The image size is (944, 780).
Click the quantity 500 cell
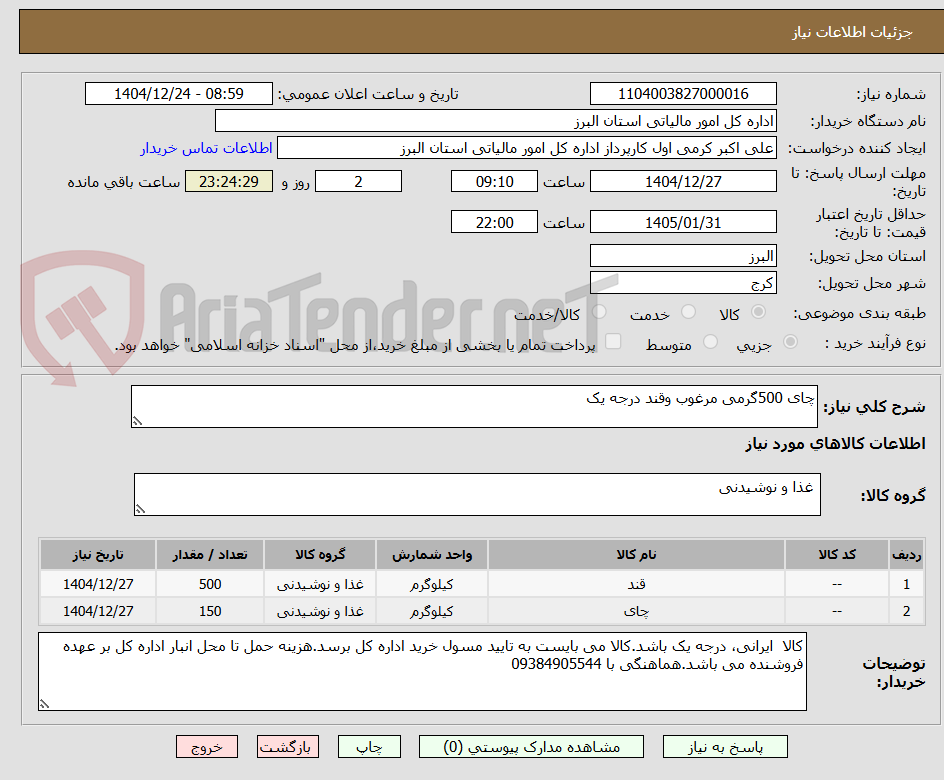(210, 584)
